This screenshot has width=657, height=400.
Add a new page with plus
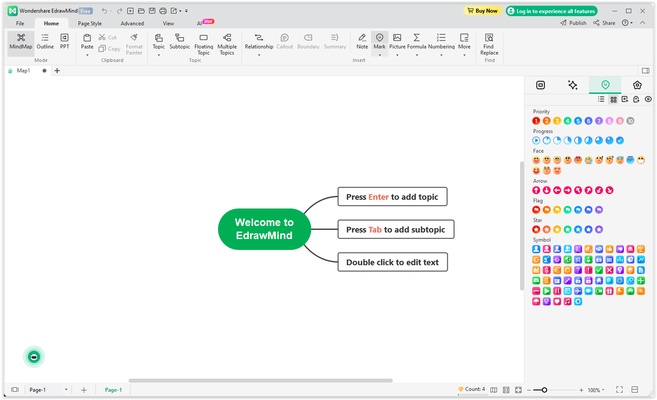pyautogui.click(x=84, y=390)
